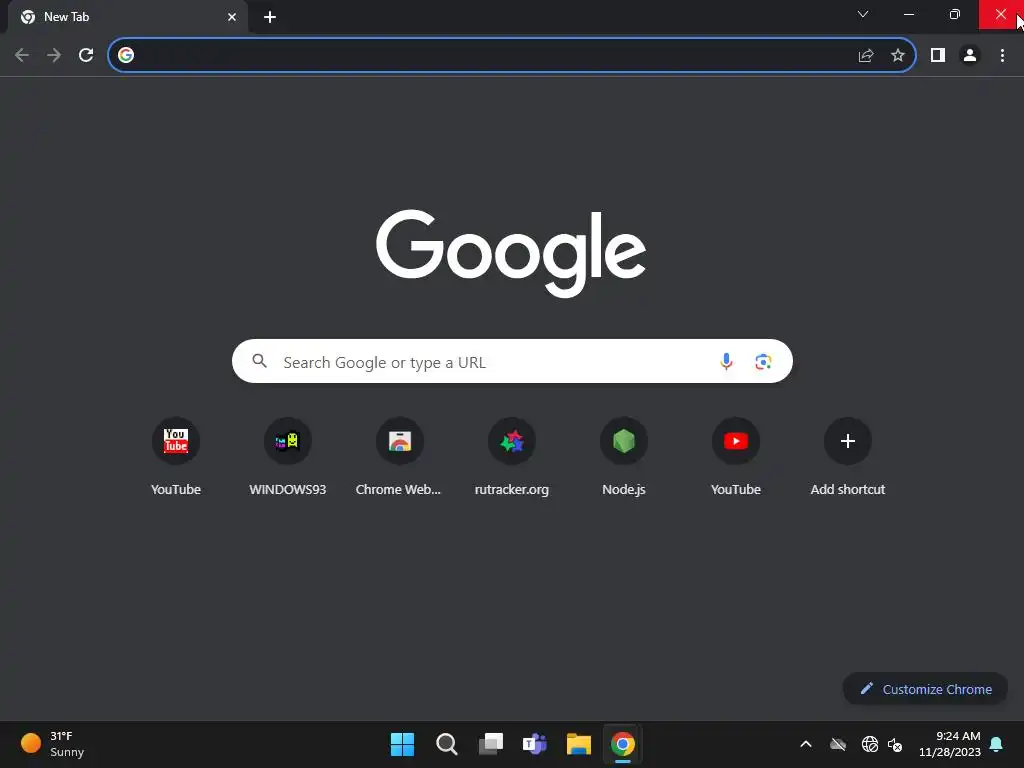Click into Search Google or type a URL box
The width and height of the screenshot is (1024, 768).
tap(512, 361)
